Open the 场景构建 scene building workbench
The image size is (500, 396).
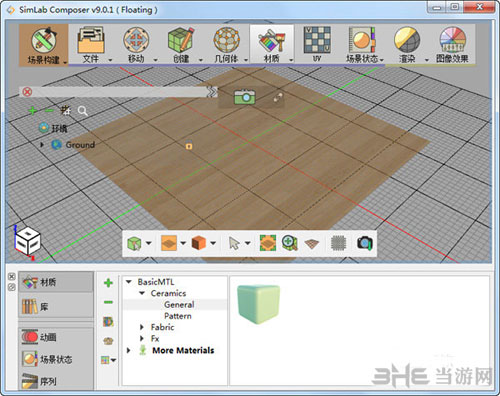click(x=43, y=45)
